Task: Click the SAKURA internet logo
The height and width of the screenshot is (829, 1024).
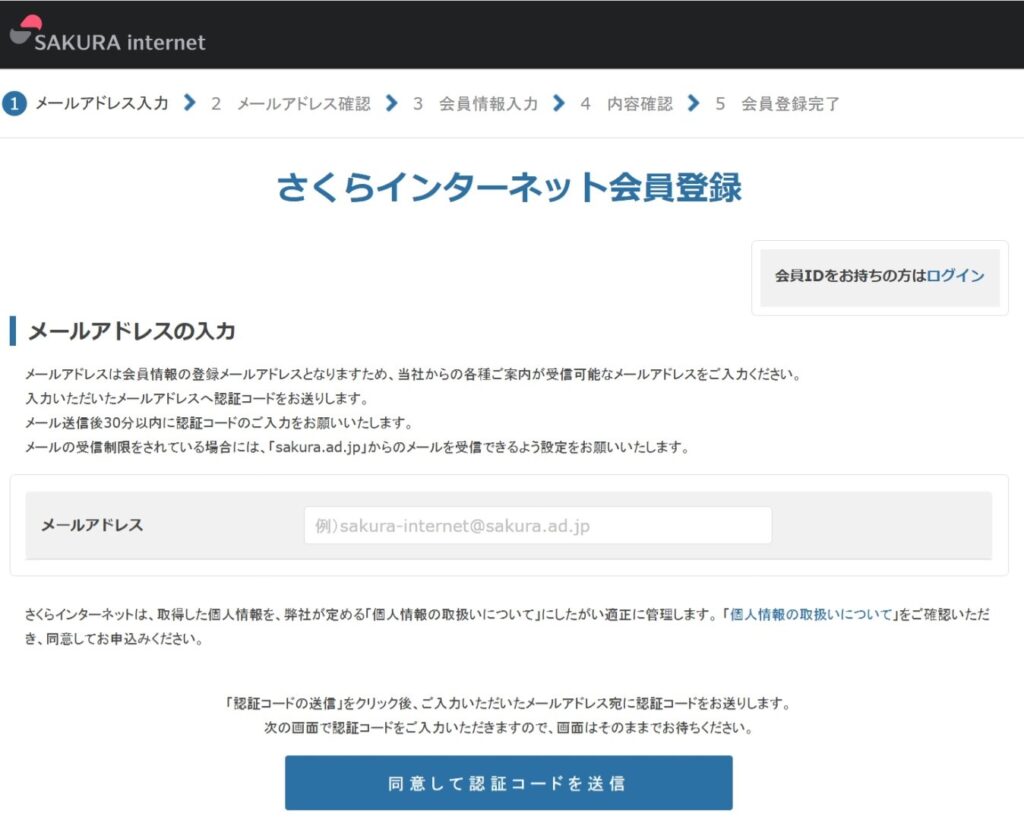Action: [x=107, y=35]
